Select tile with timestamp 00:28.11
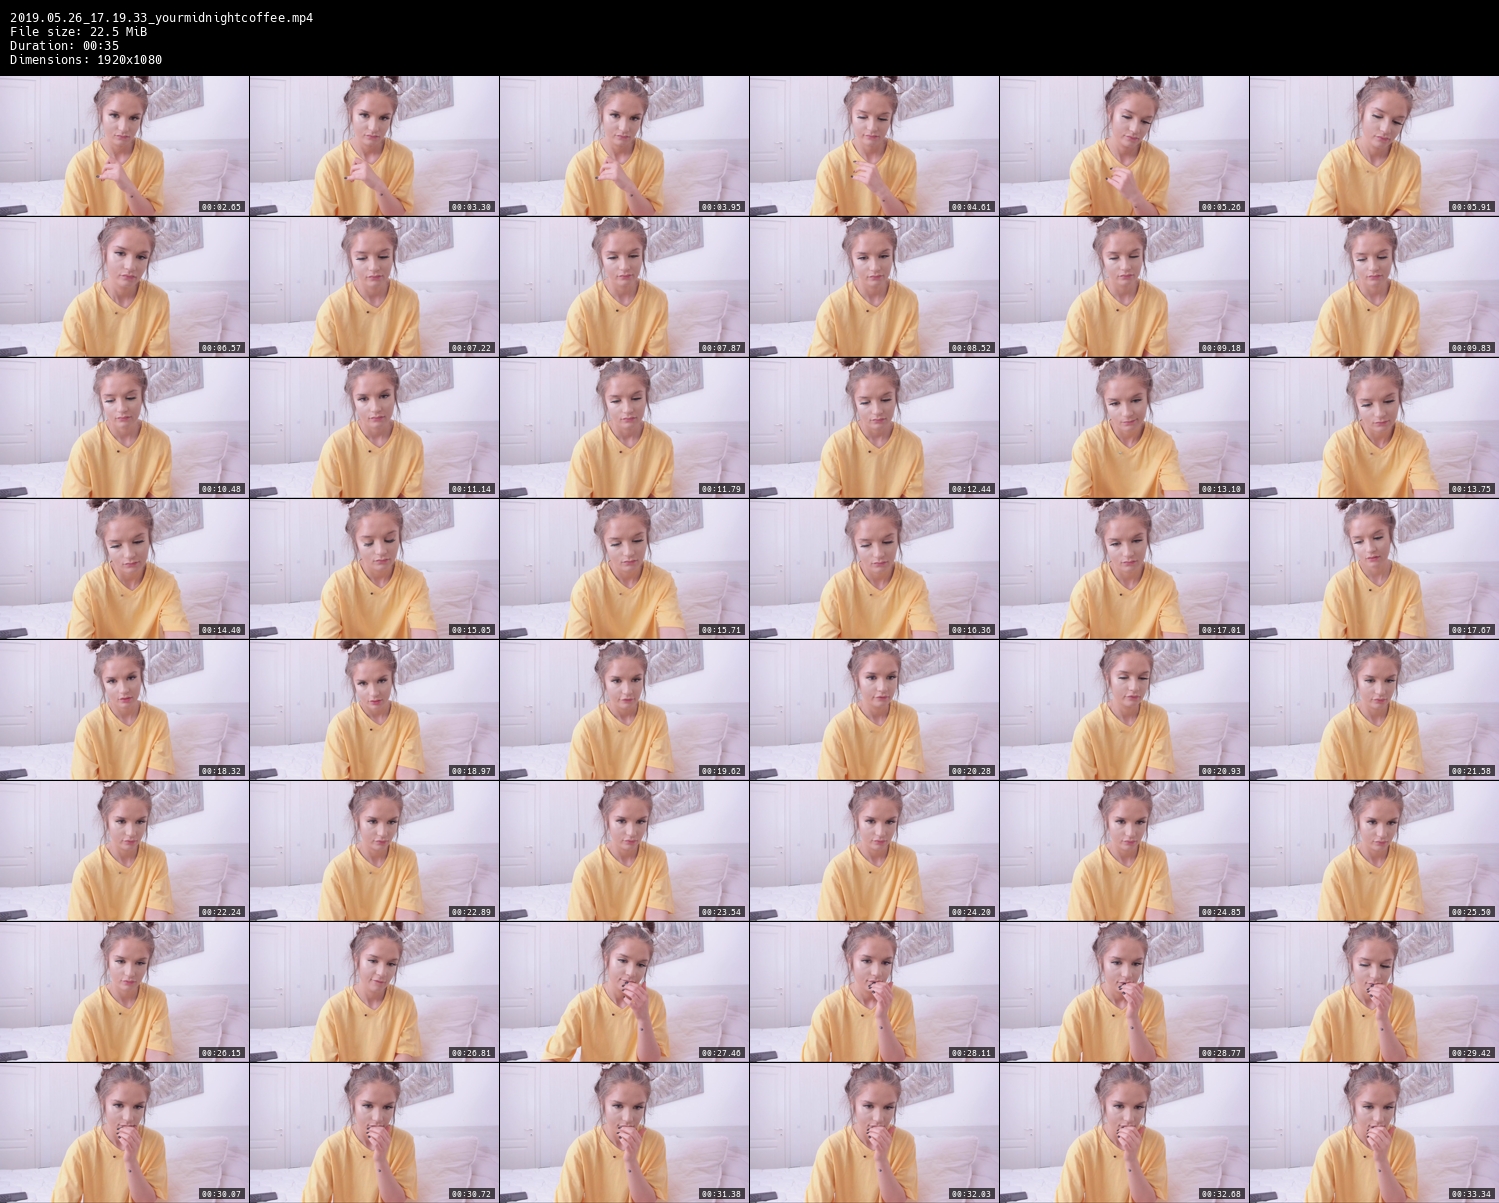1499x1203 pixels. coord(874,992)
